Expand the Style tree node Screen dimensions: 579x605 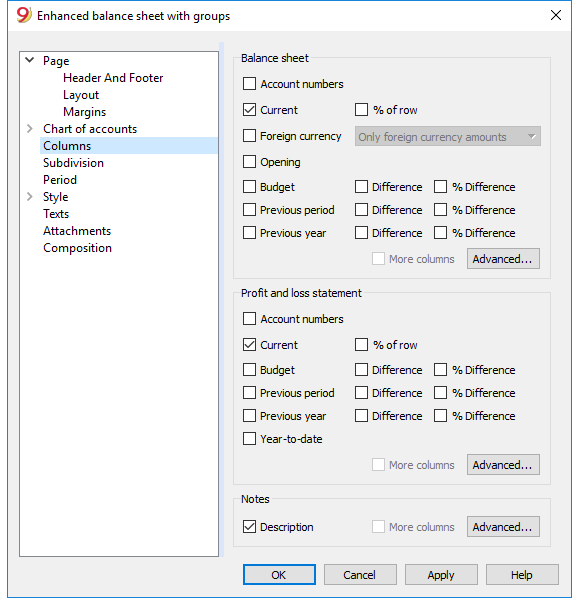pyautogui.click(x=29, y=196)
